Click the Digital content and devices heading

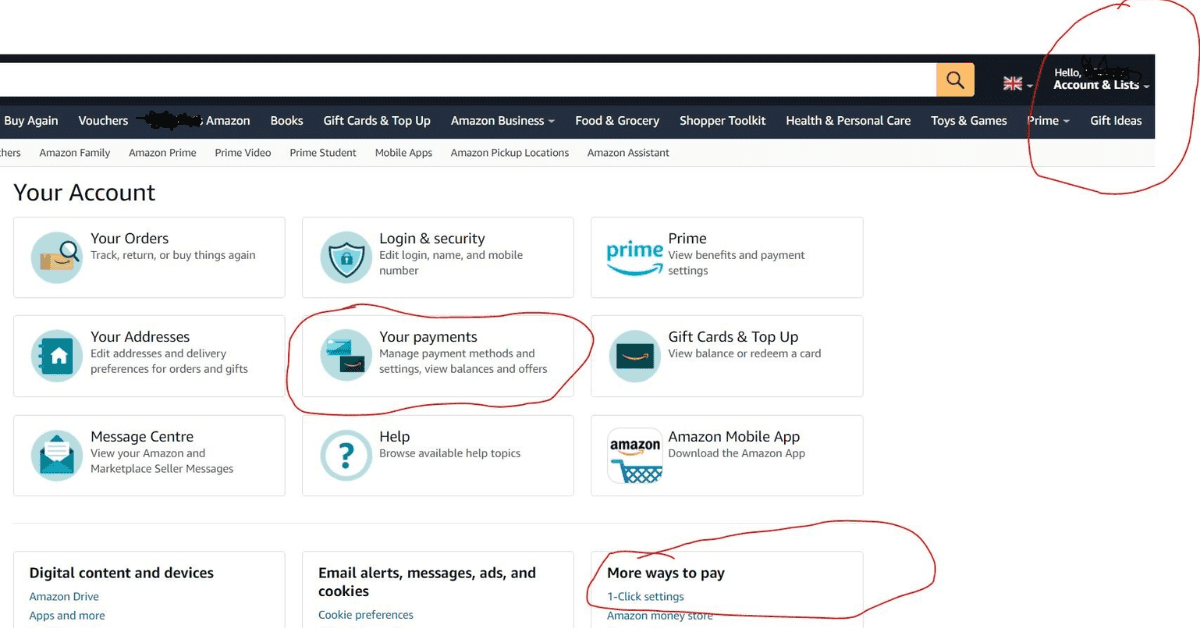121,573
